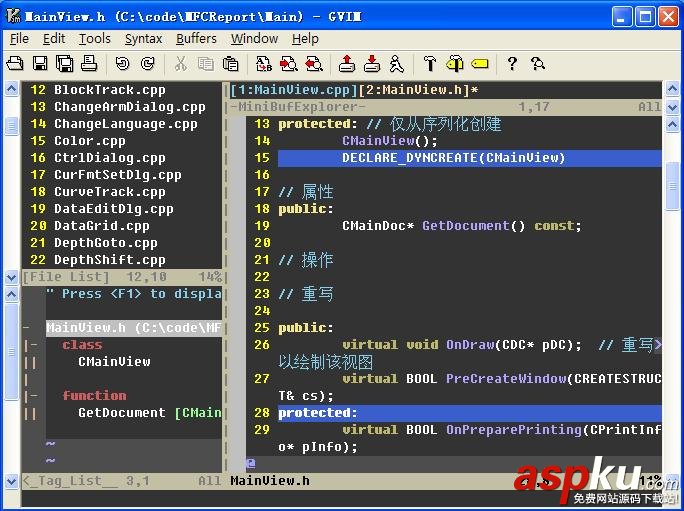The height and width of the screenshot is (511, 684).
Task: Click the Undo toolbar icon
Action: click(x=123, y=64)
